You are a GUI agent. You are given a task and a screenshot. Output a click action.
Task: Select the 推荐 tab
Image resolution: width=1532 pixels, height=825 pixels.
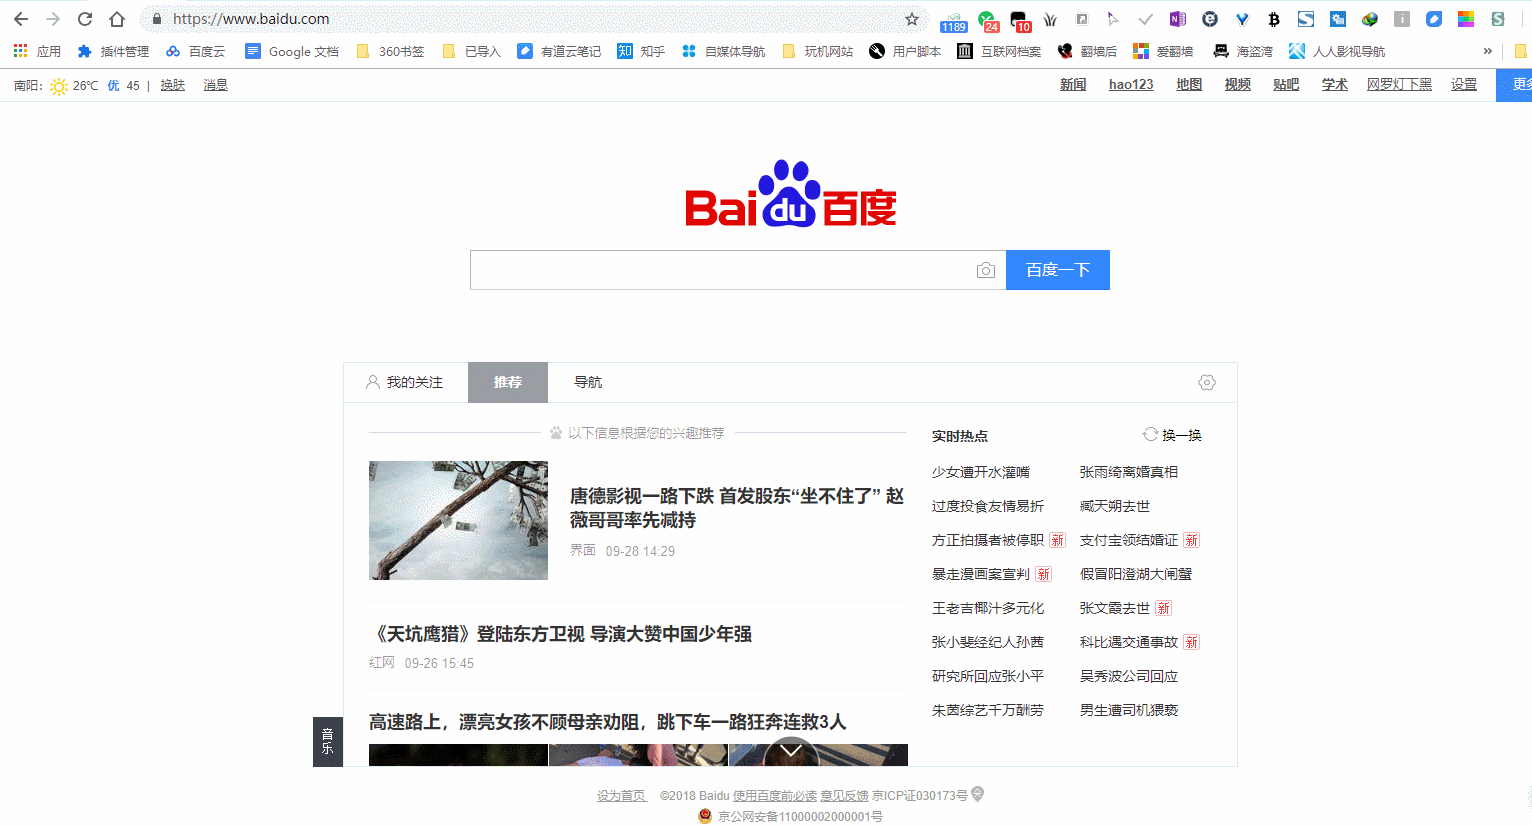tap(508, 382)
